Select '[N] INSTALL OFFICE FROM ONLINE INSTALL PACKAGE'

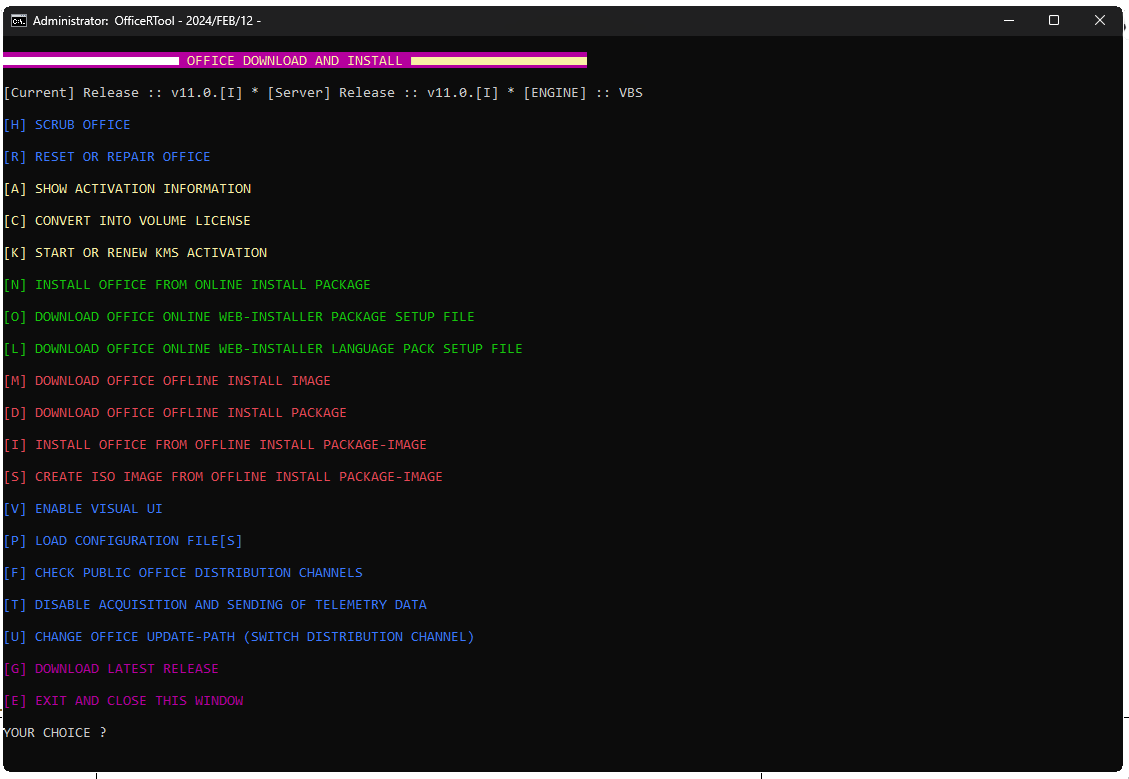pos(187,285)
